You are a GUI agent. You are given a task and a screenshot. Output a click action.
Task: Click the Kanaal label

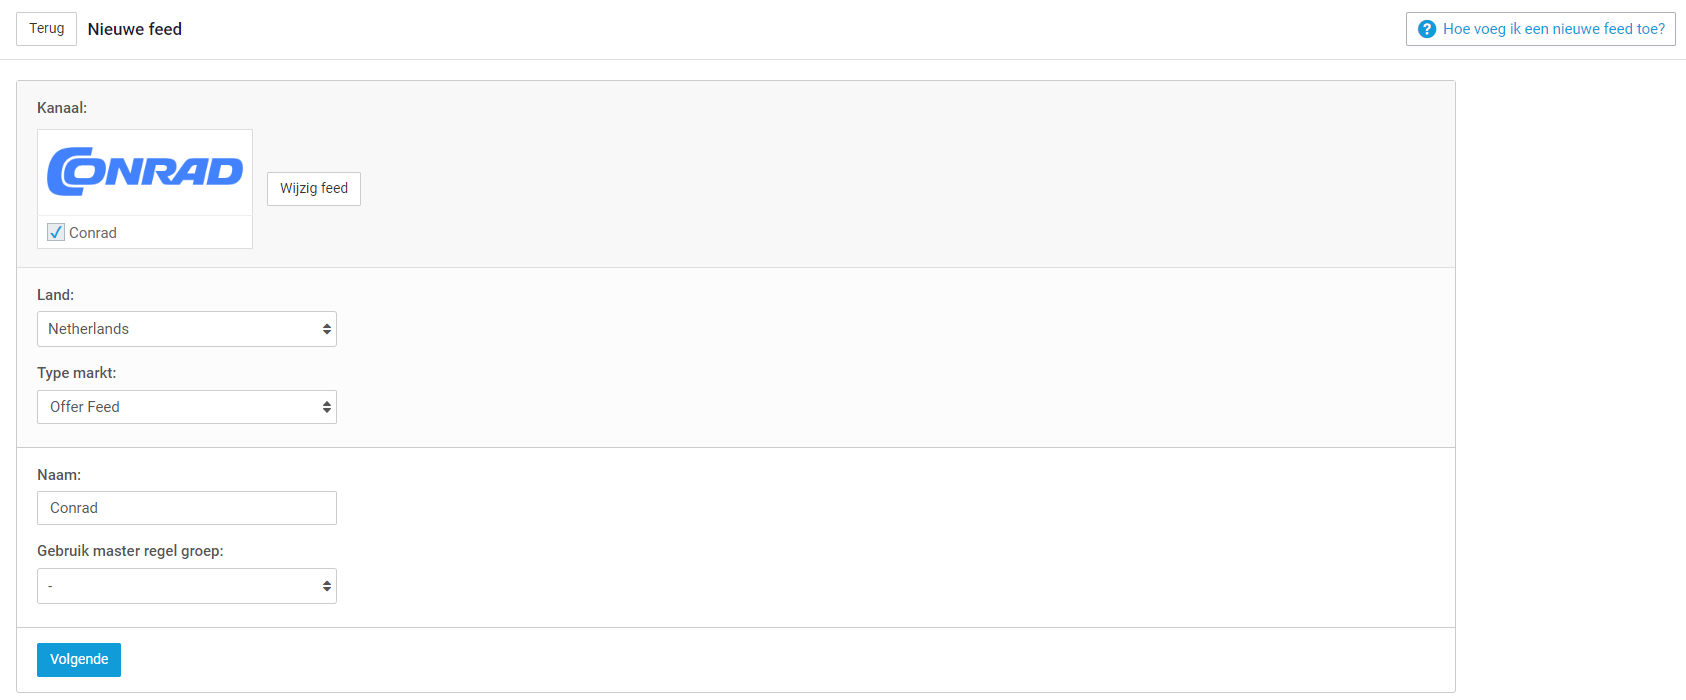click(62, 108)
